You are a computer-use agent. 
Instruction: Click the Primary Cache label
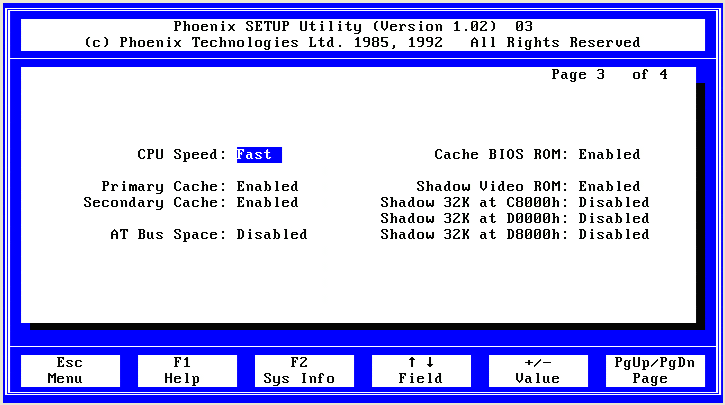164,186
